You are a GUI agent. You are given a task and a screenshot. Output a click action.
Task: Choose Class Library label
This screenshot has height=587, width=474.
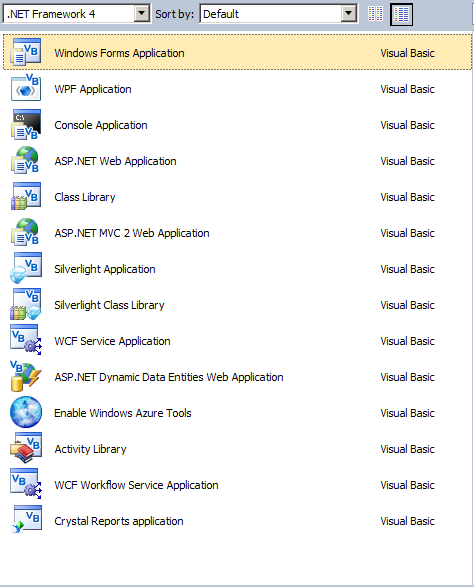85,197
